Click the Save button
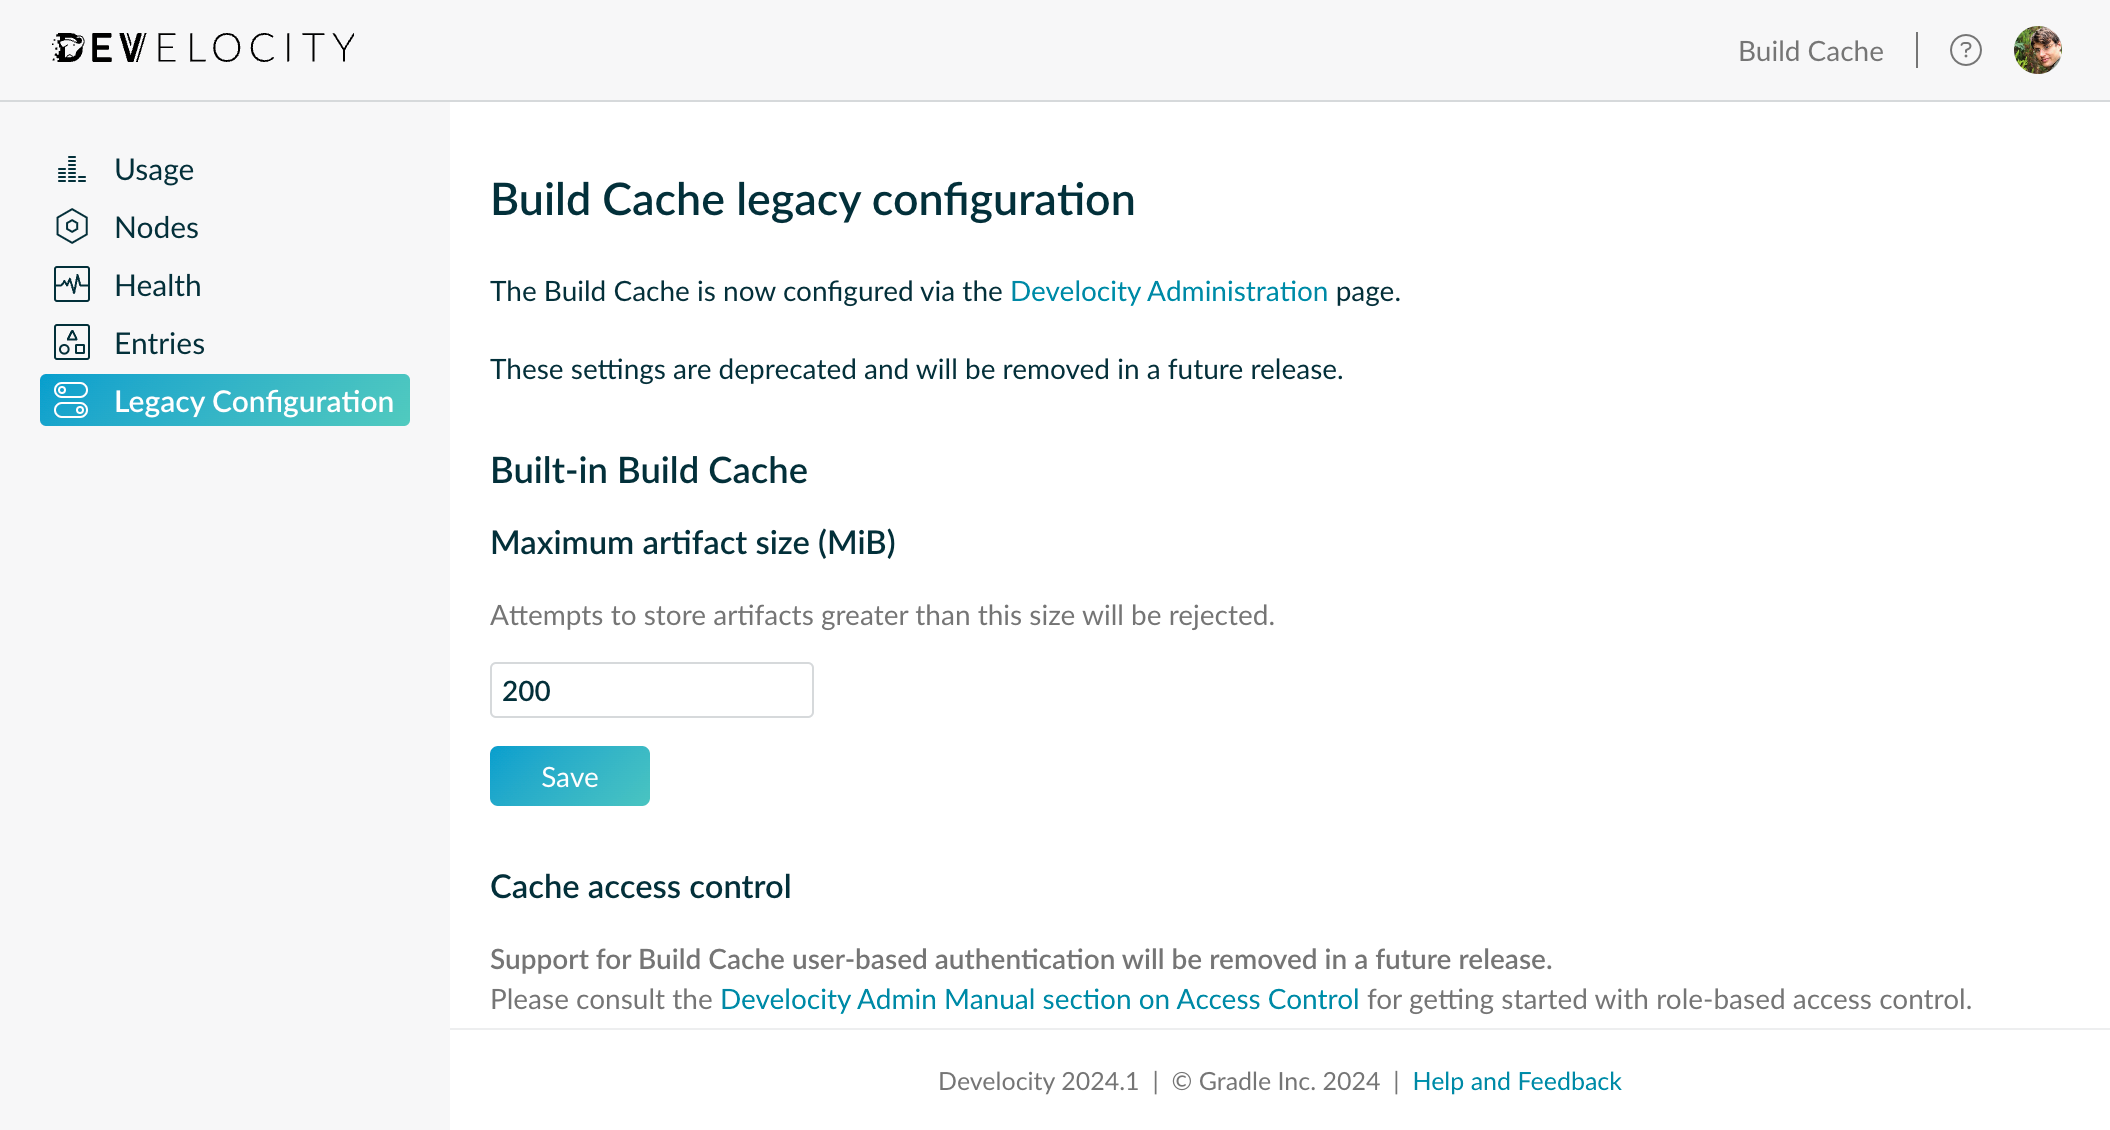The height and width of the screenshot is (1130, 2110). (x=570, y=776)
